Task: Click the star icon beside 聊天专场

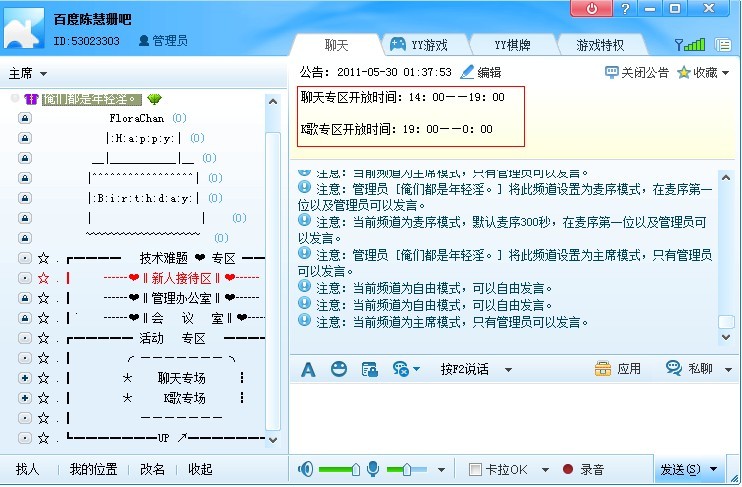Action: (44, 378)
